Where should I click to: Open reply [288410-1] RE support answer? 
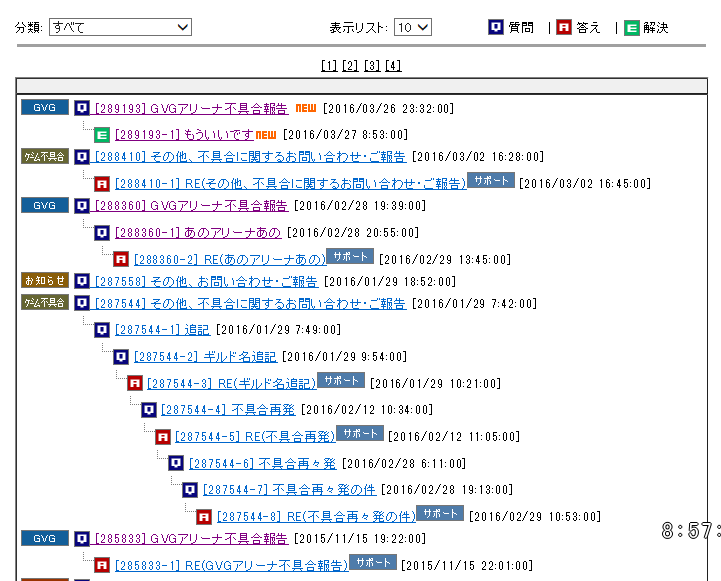[291, 184]
